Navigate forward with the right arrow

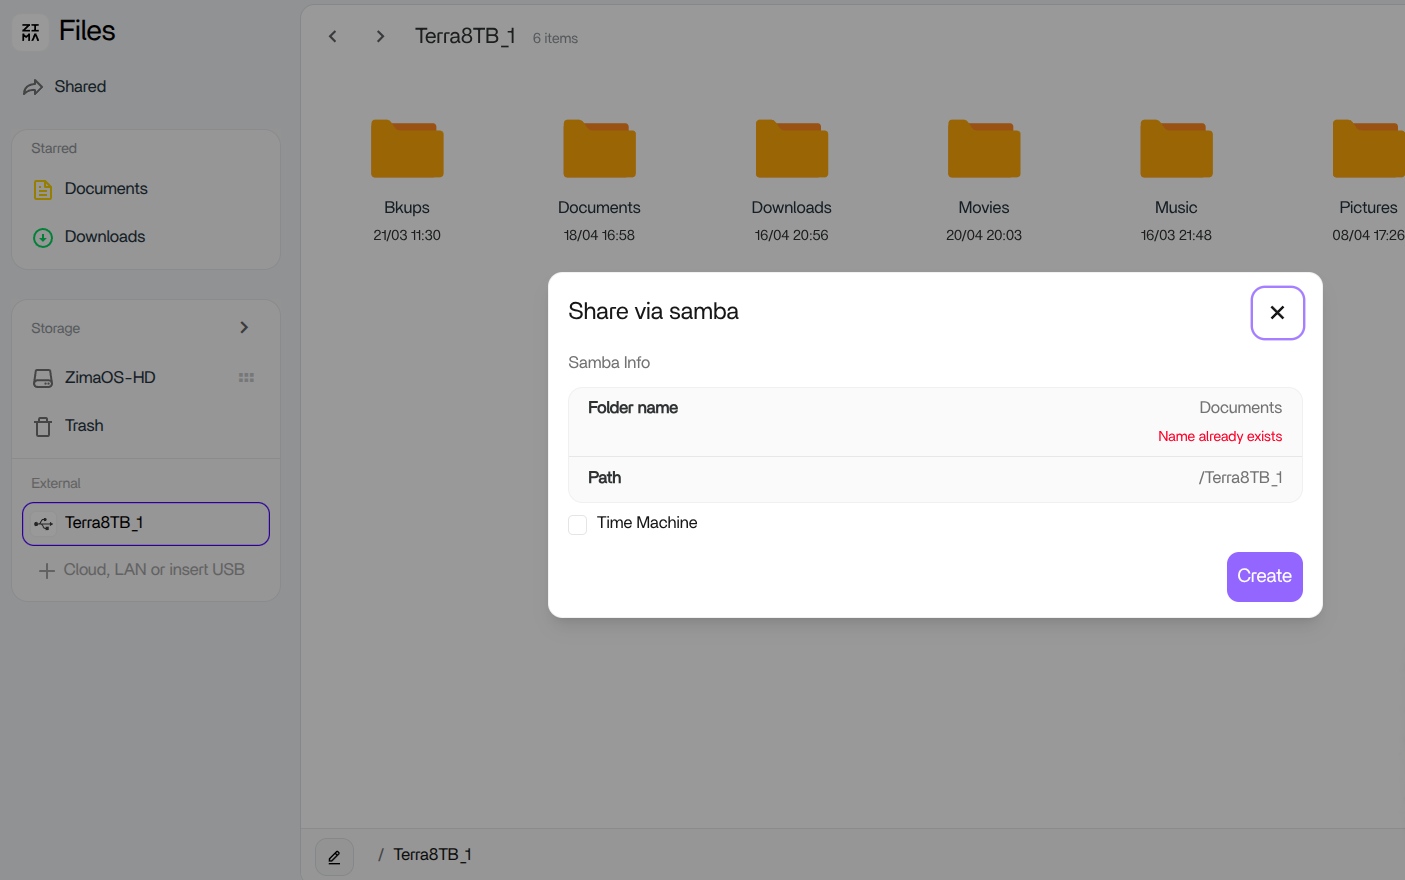[x=380, y=37]
